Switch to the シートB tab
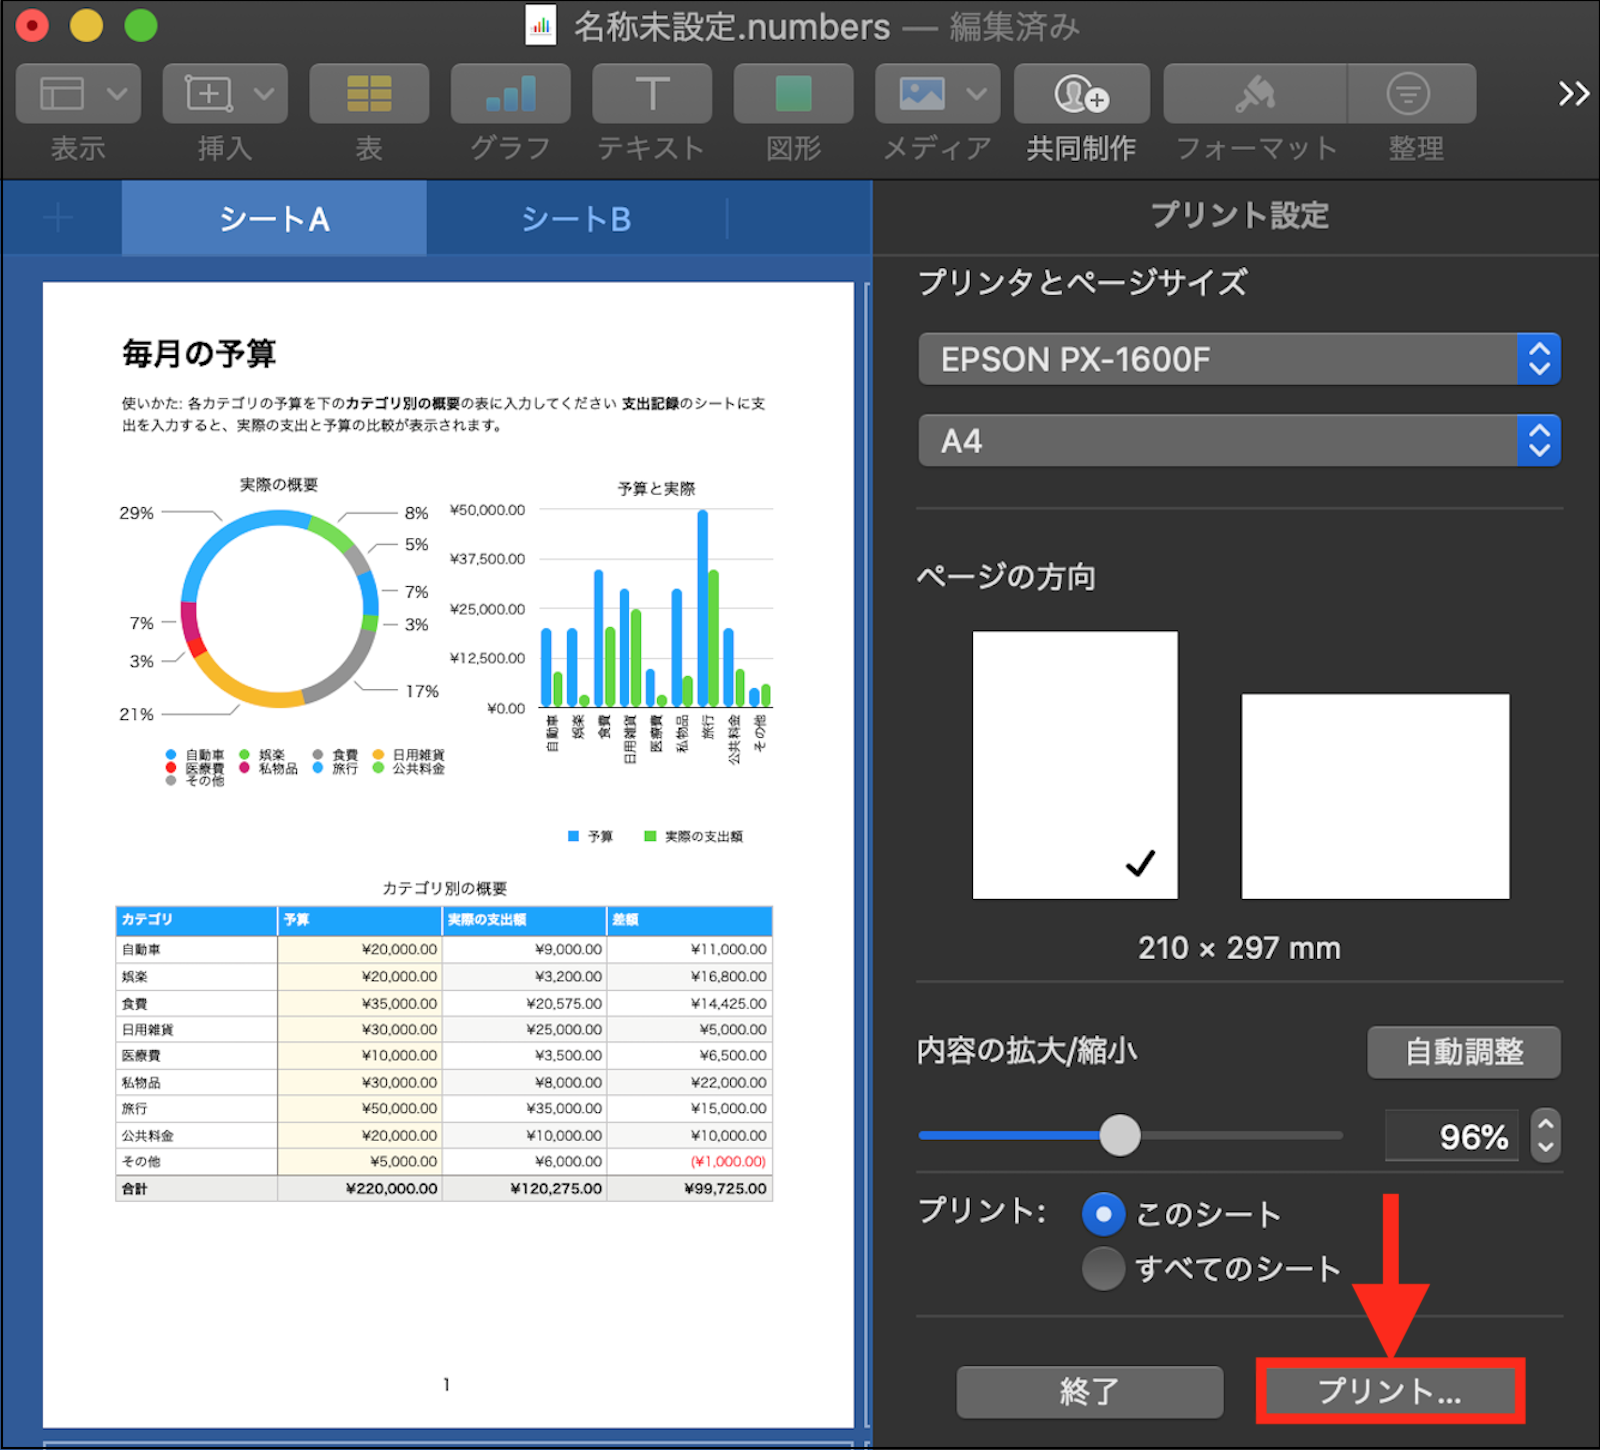 [x=576, y=219]
